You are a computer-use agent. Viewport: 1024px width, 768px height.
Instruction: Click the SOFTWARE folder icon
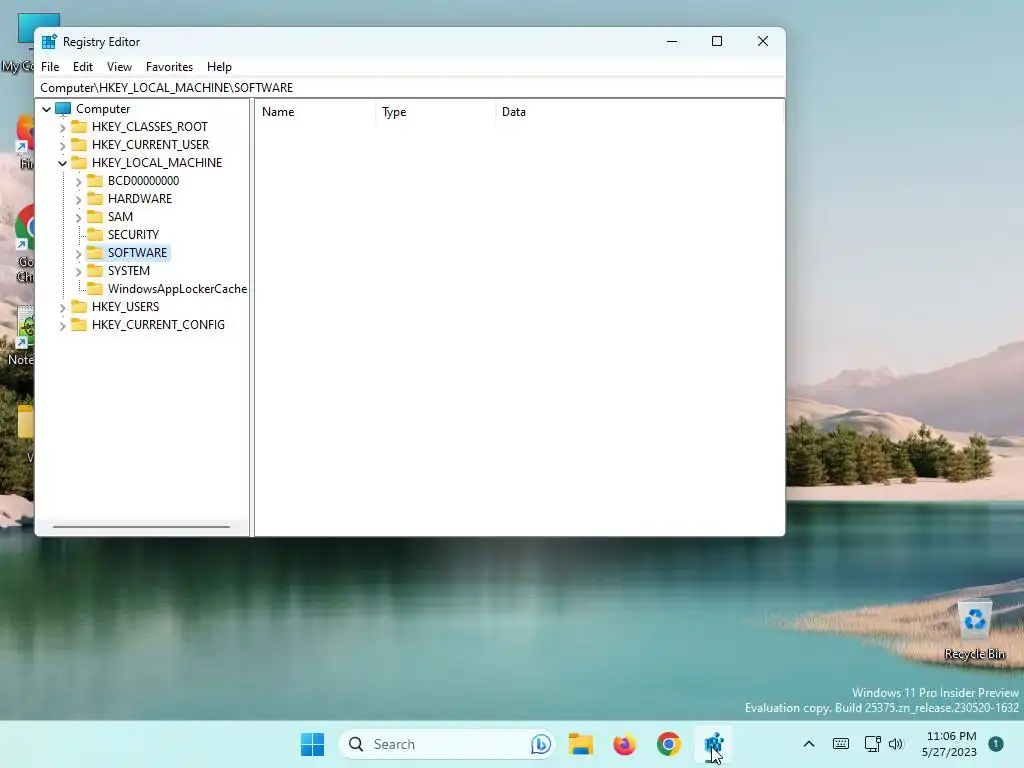[95, 252]
